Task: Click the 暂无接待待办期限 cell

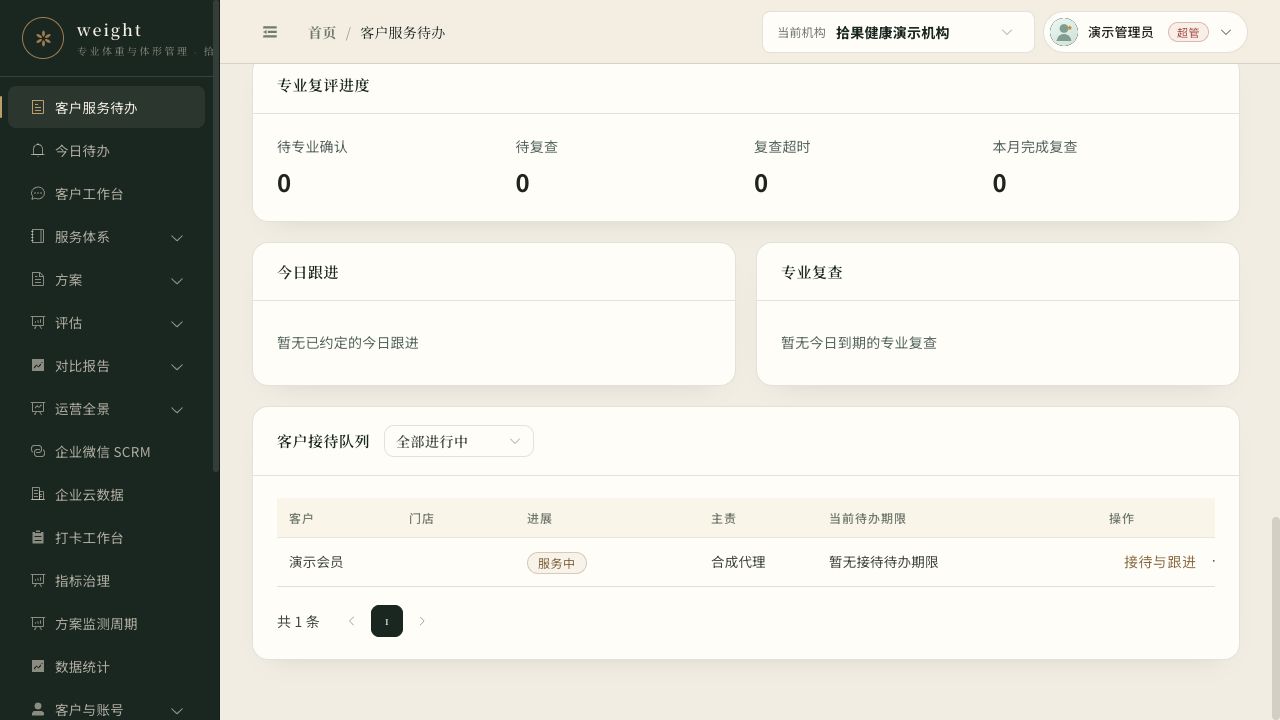Action: tap(884, 562)
